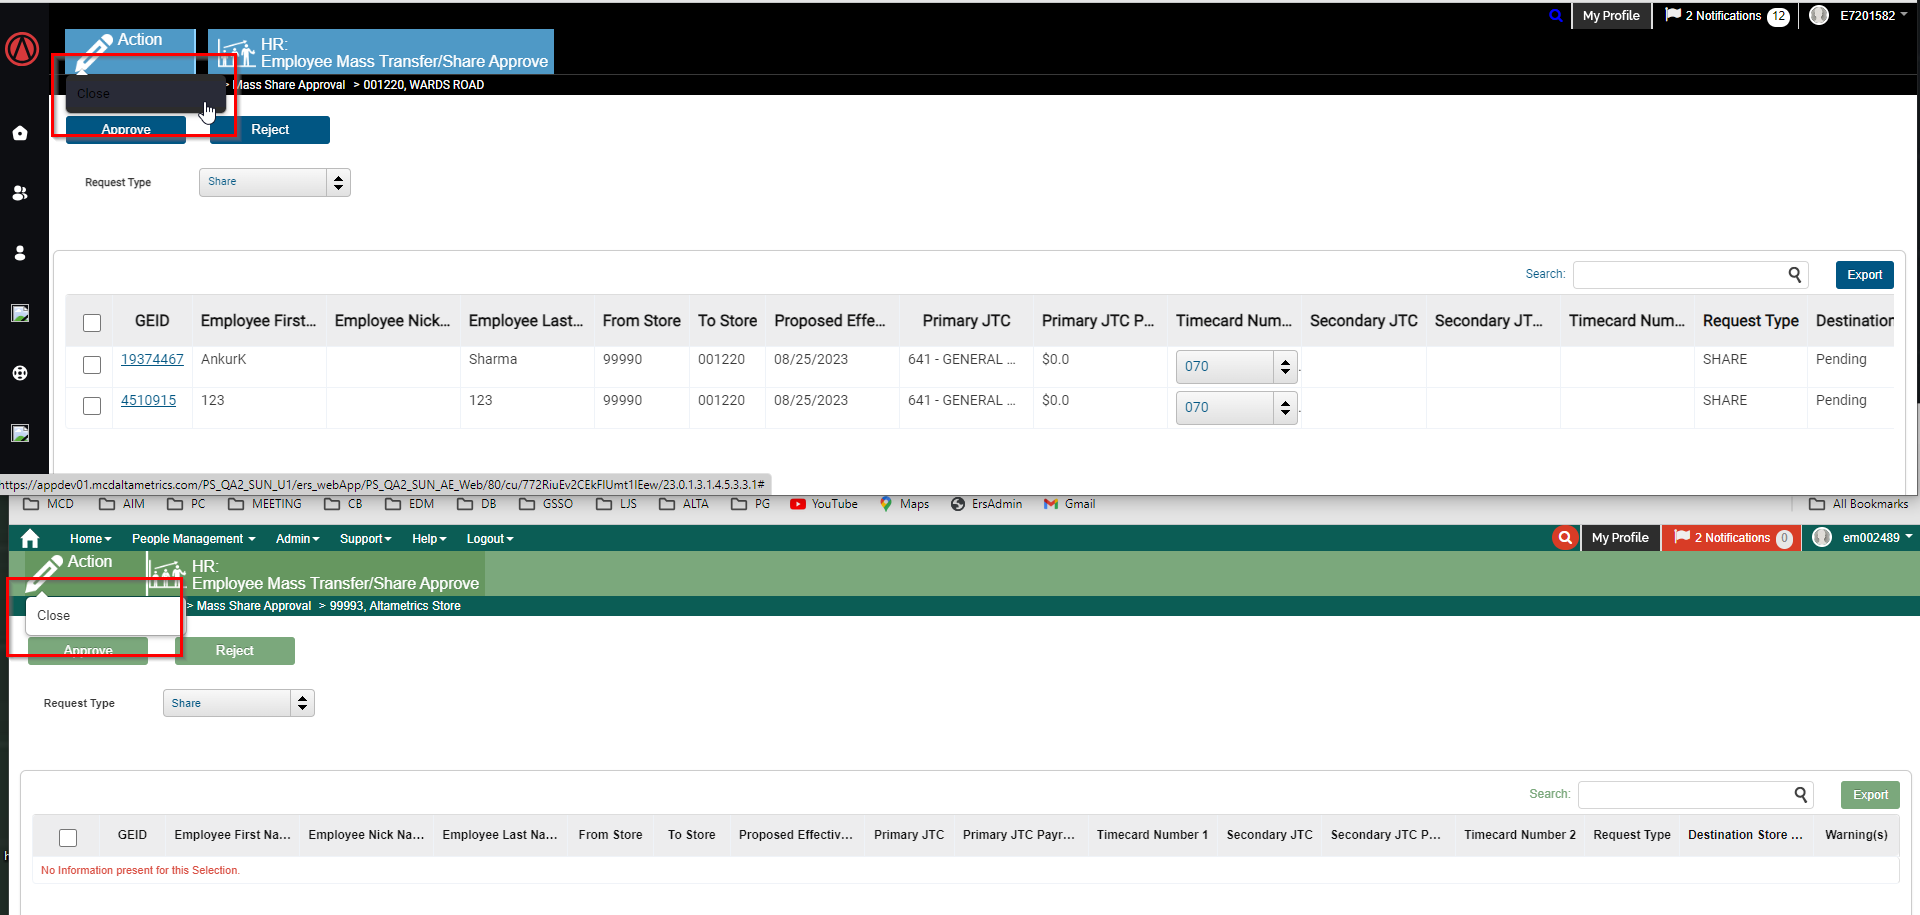Click the user avatar beside em002489
Image resolution: width=1920 pixels, height=915 pixels.
[x=1822, y=537]
